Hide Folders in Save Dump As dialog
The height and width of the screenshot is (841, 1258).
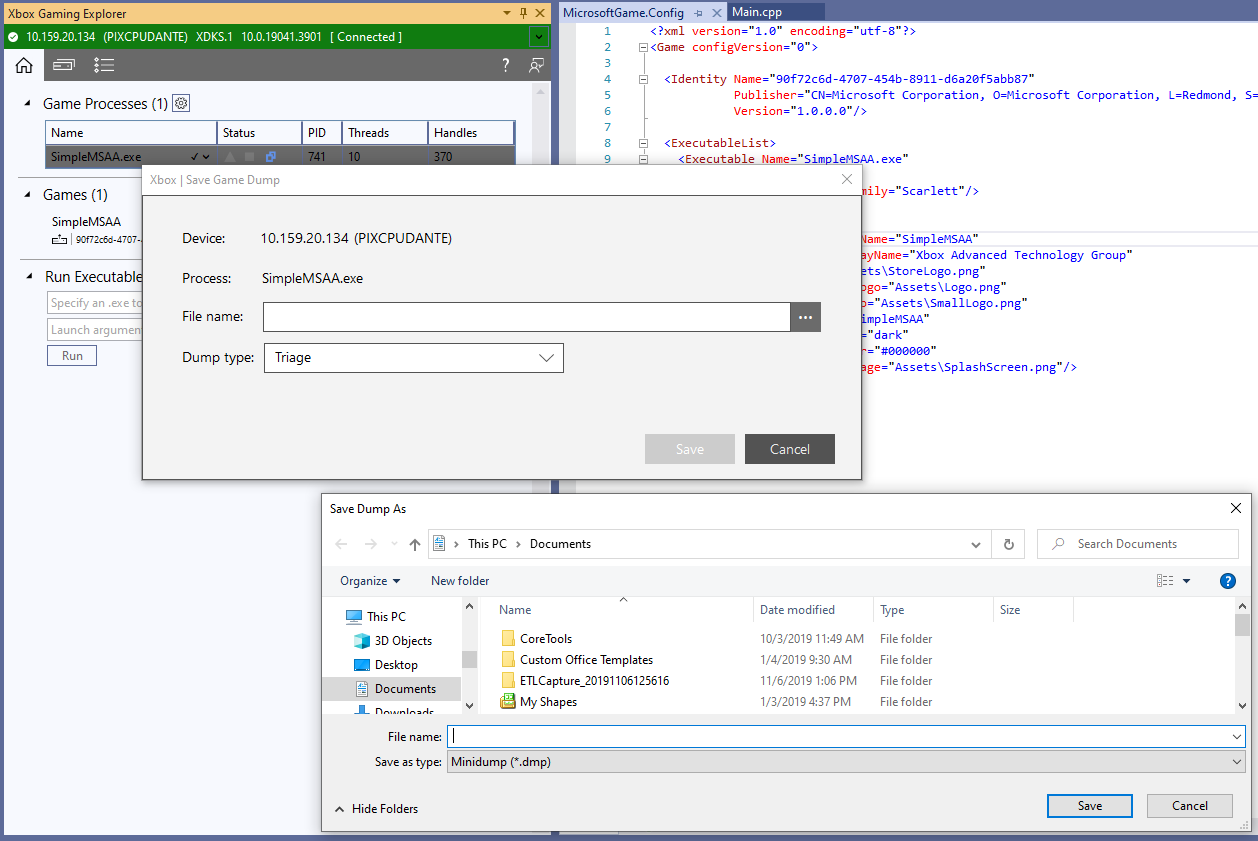[x=376, y=809]
